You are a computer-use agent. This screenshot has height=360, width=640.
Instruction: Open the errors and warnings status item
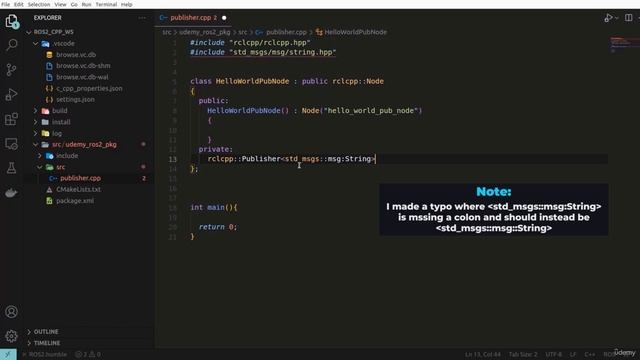pyautogui.click(x=88, y=354)
